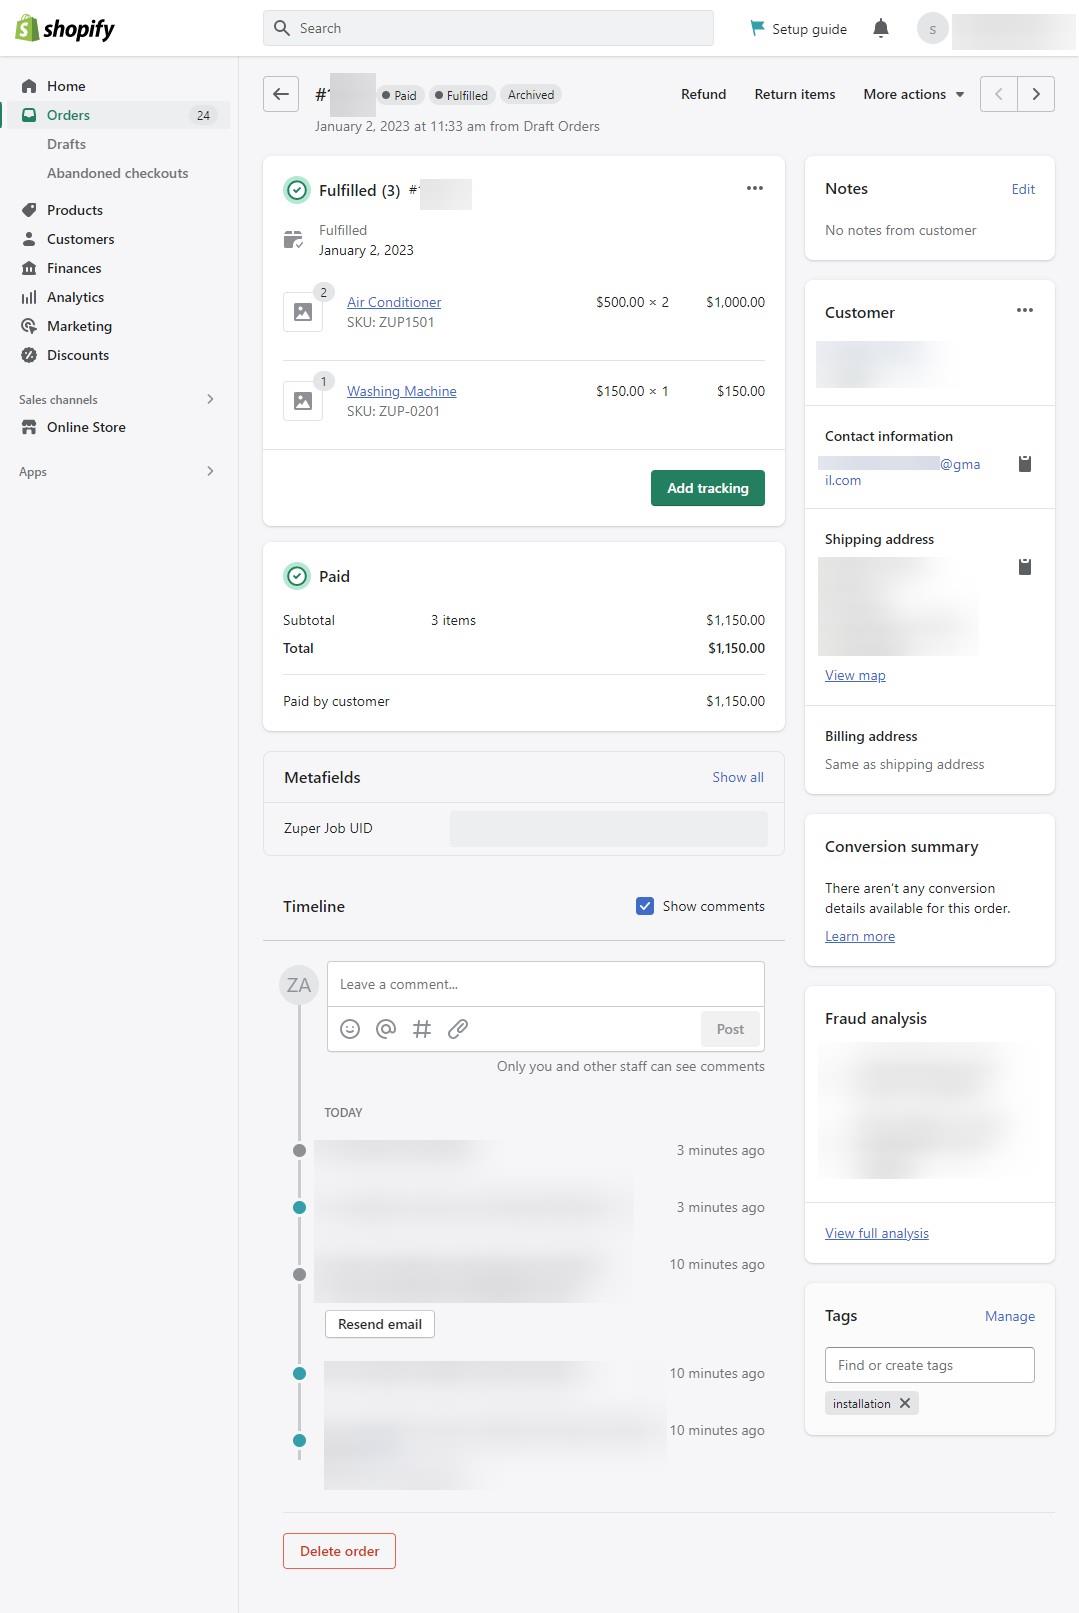1079x1613 pixels.
Task: Click the Add tracking button
Action: pyautogui.click(x=708, y=488)
